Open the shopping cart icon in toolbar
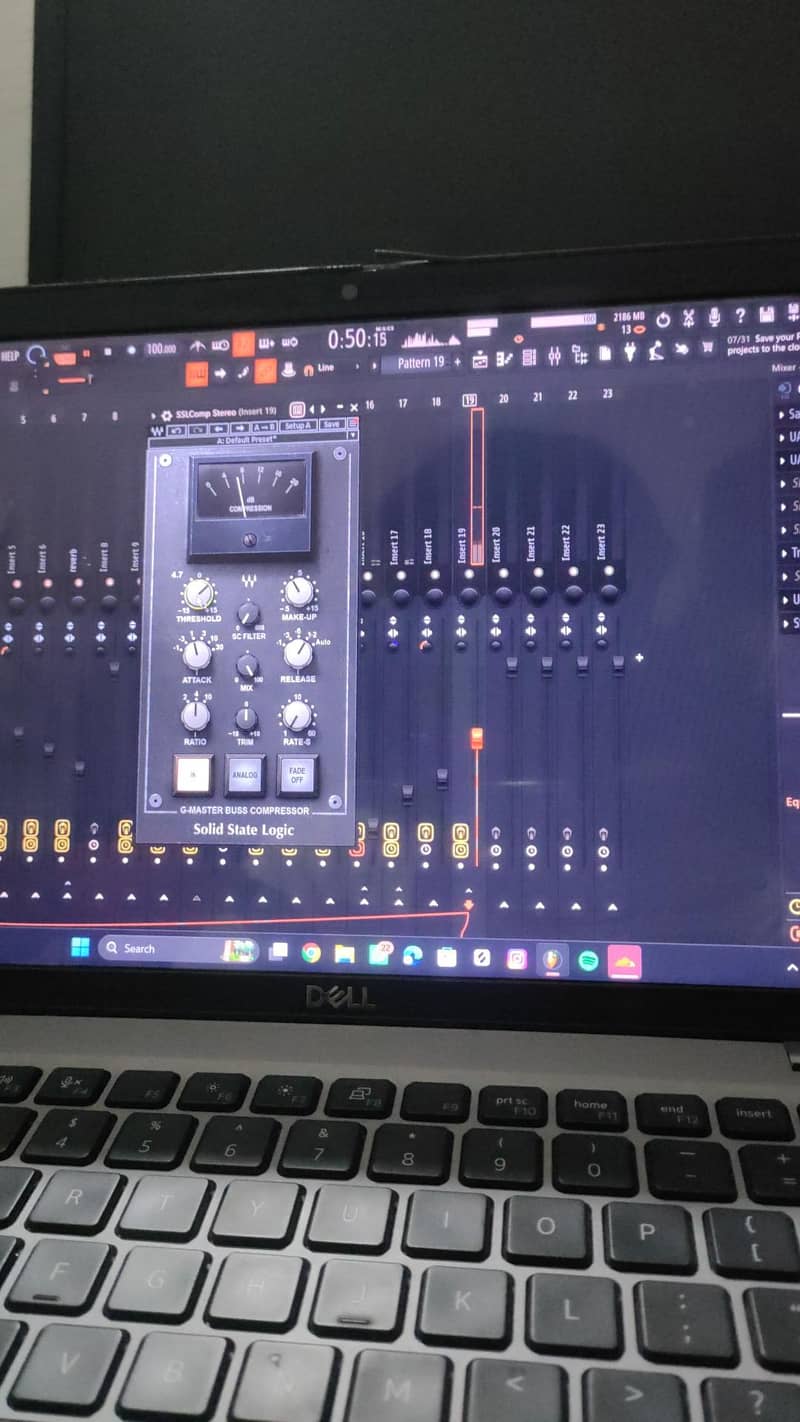Viewport: 800px width, 1422px height. point(708,347)
